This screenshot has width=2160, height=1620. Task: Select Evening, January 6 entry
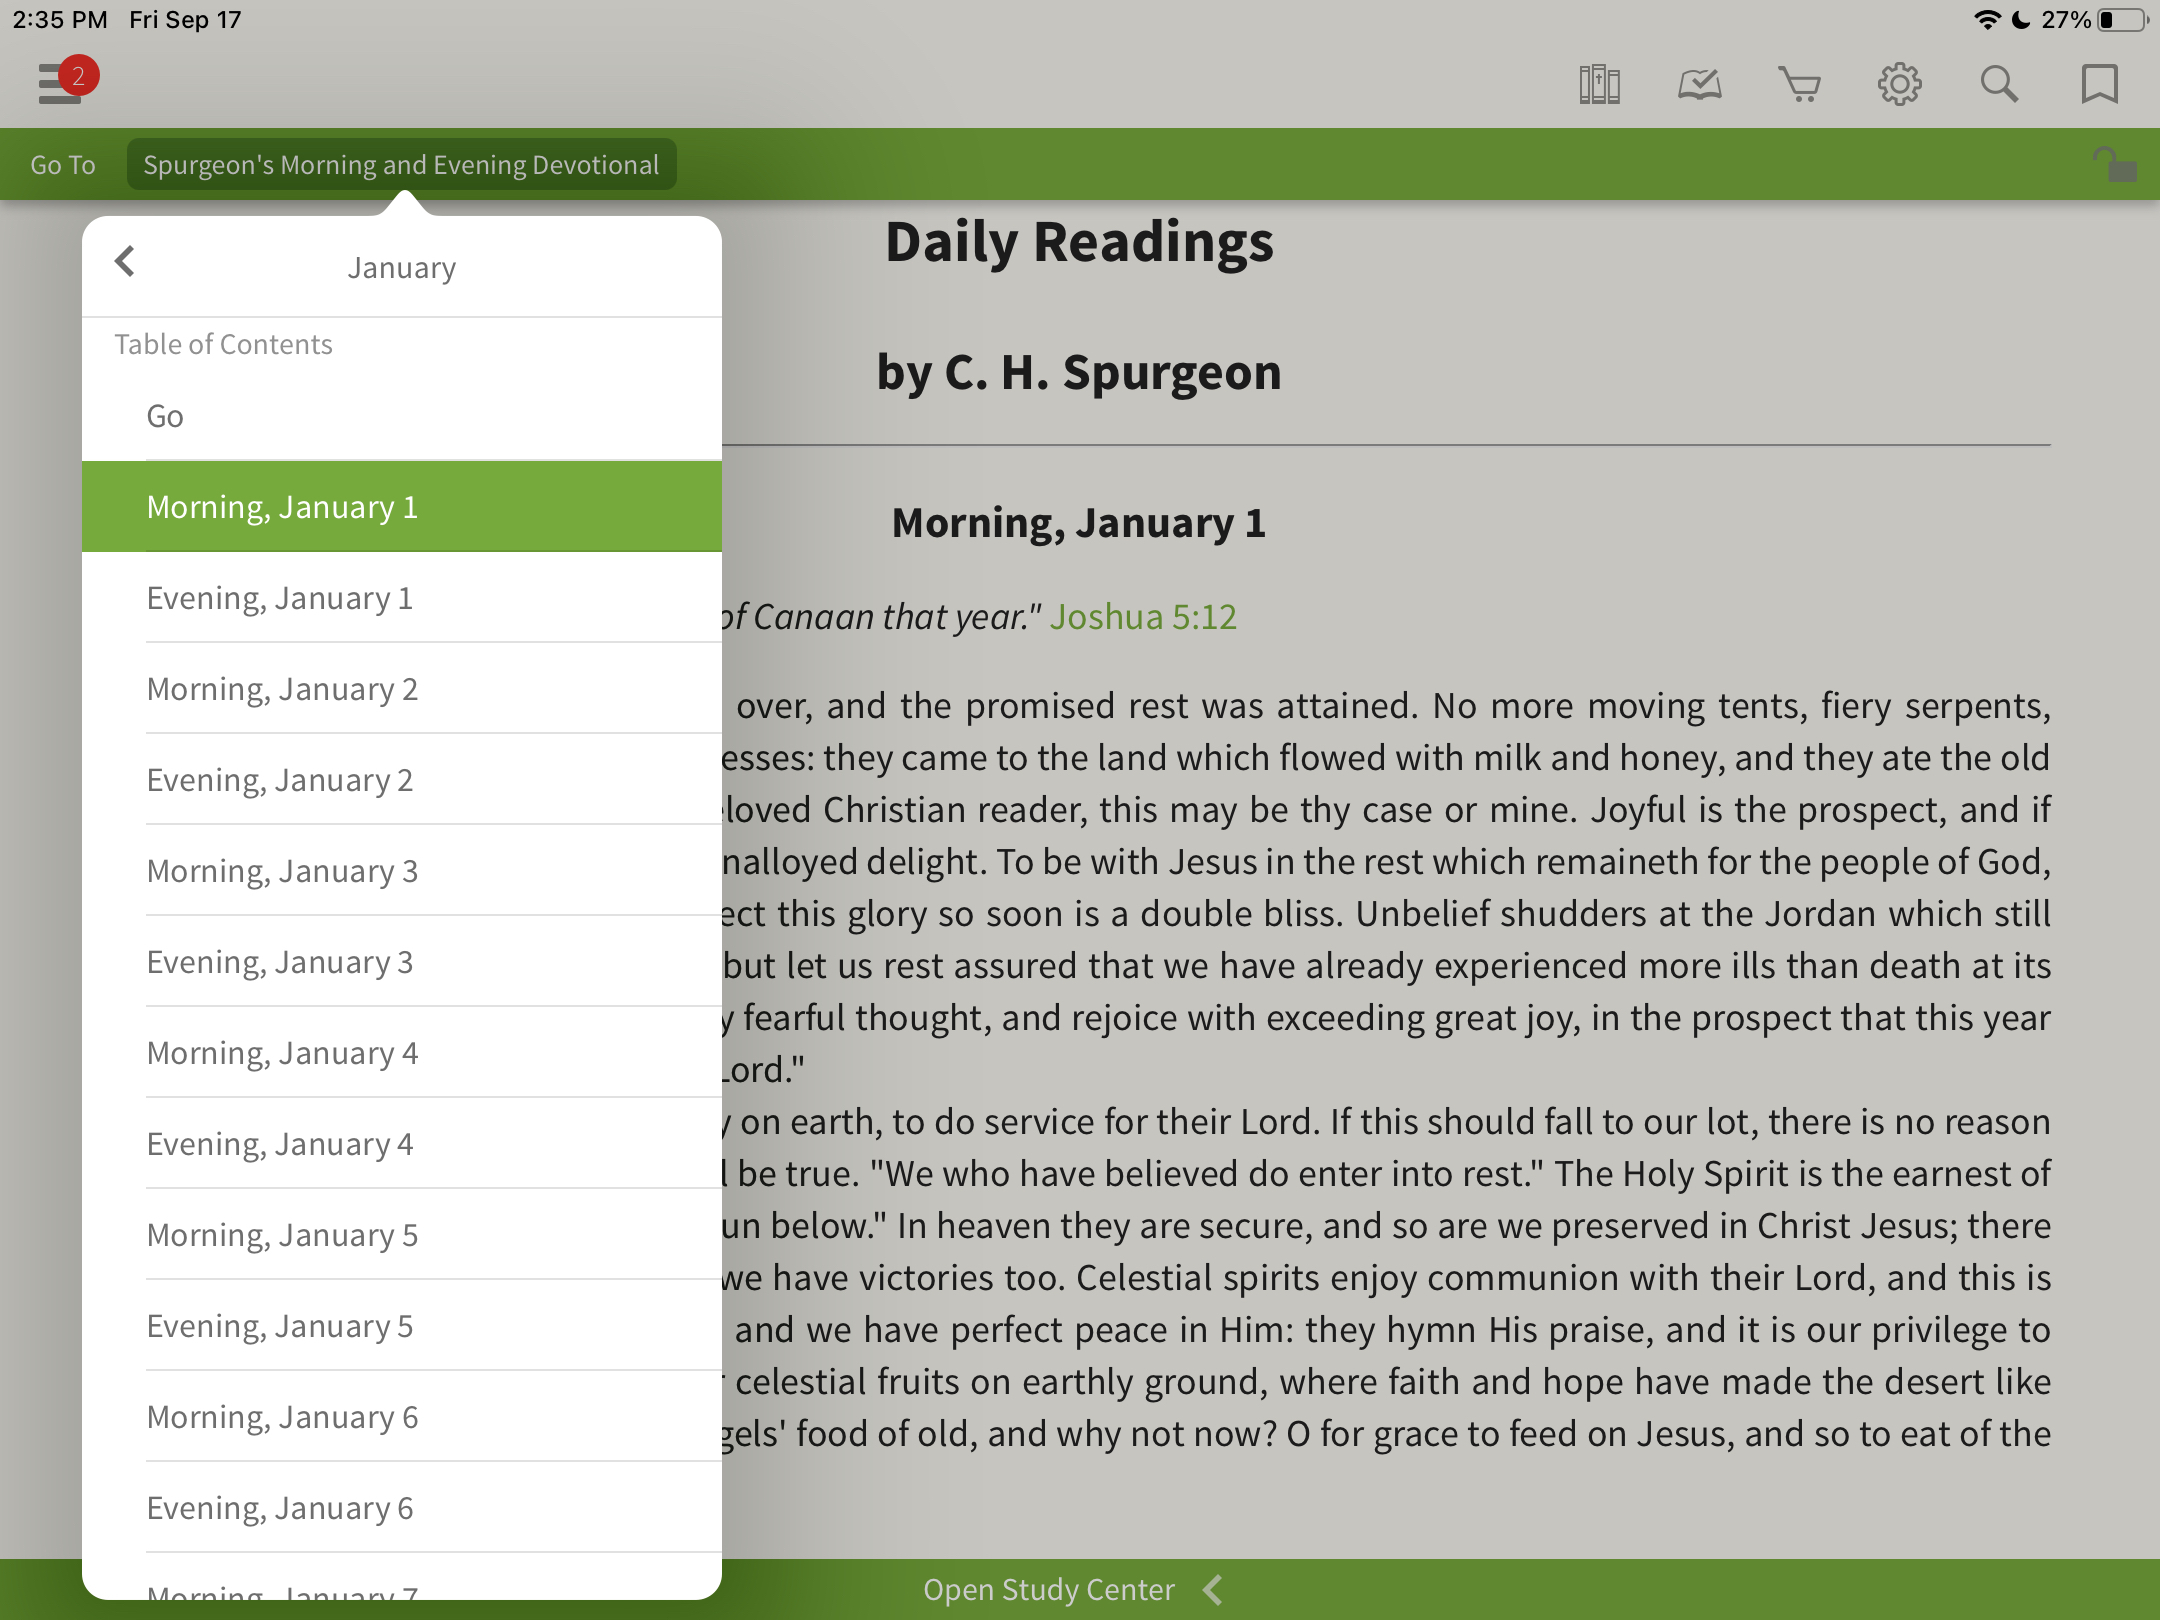(x=402, y=1508)
